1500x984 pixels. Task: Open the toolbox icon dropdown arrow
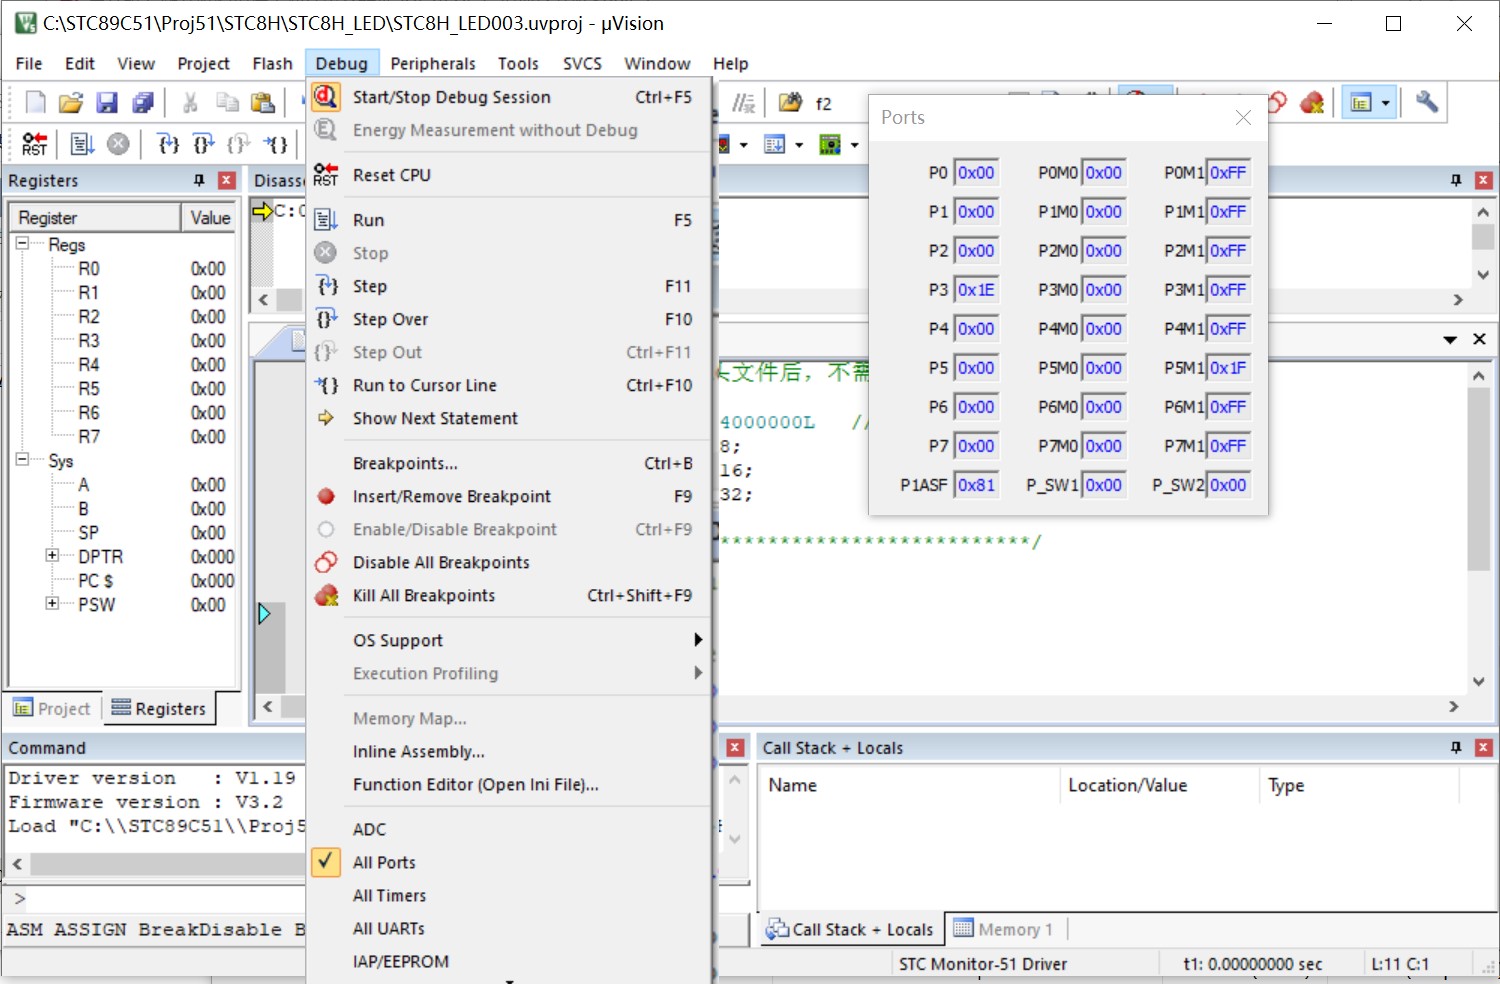tap(855, 145)
